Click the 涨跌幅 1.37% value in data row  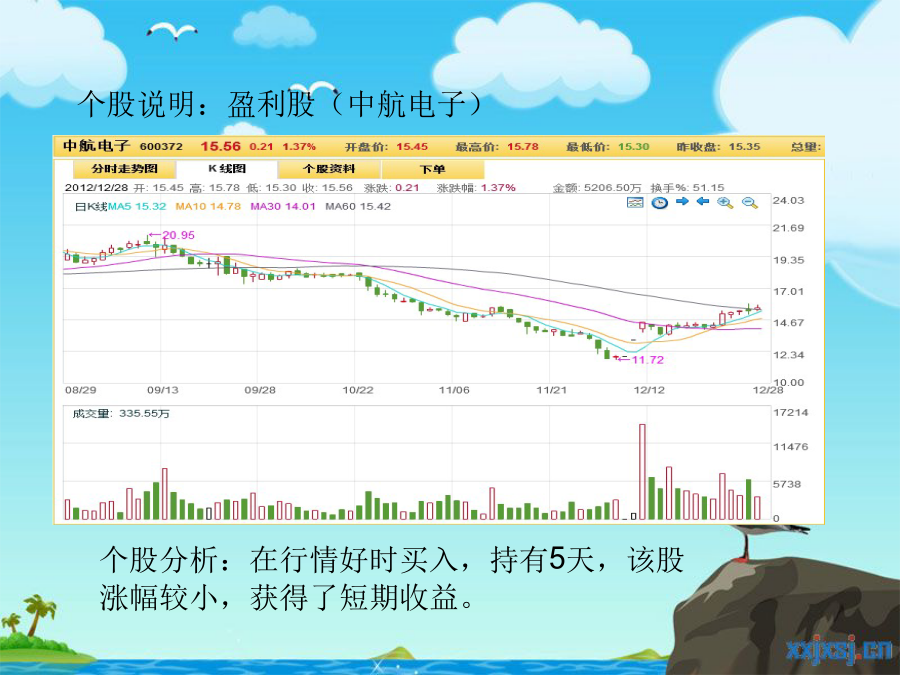click(x=498, y=188)
